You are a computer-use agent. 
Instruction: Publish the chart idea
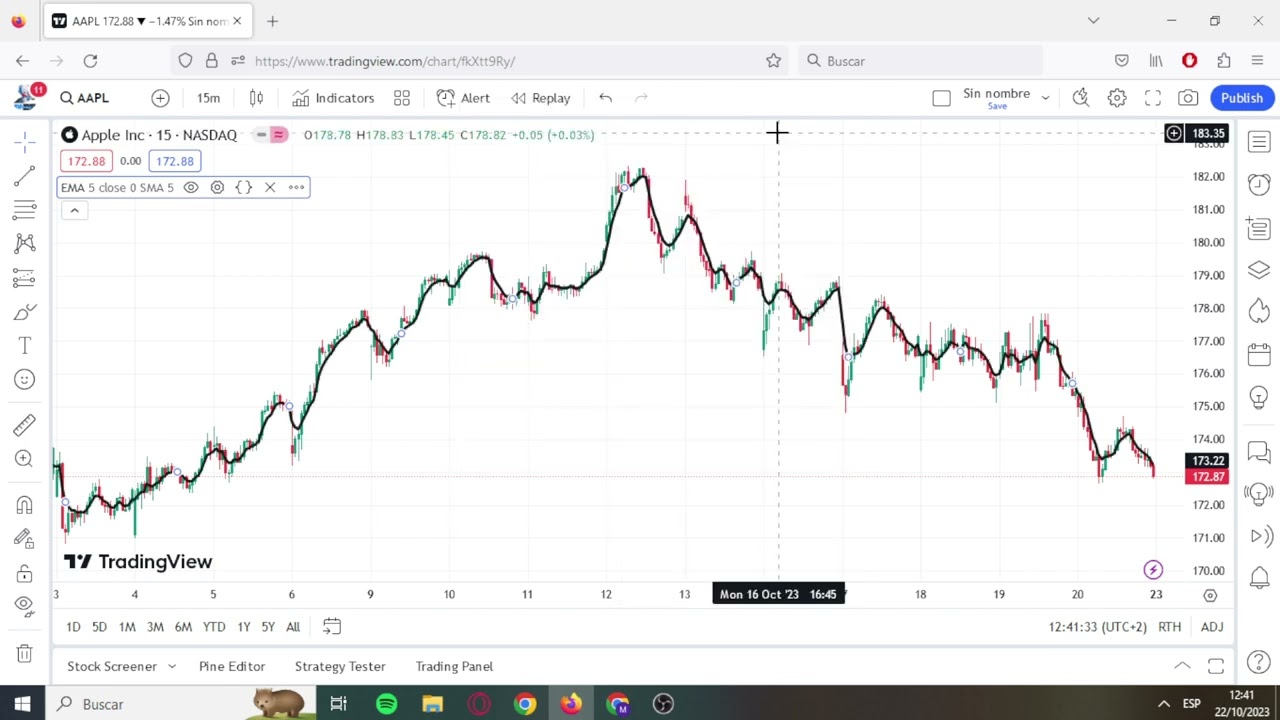(x=1242, y=98)
